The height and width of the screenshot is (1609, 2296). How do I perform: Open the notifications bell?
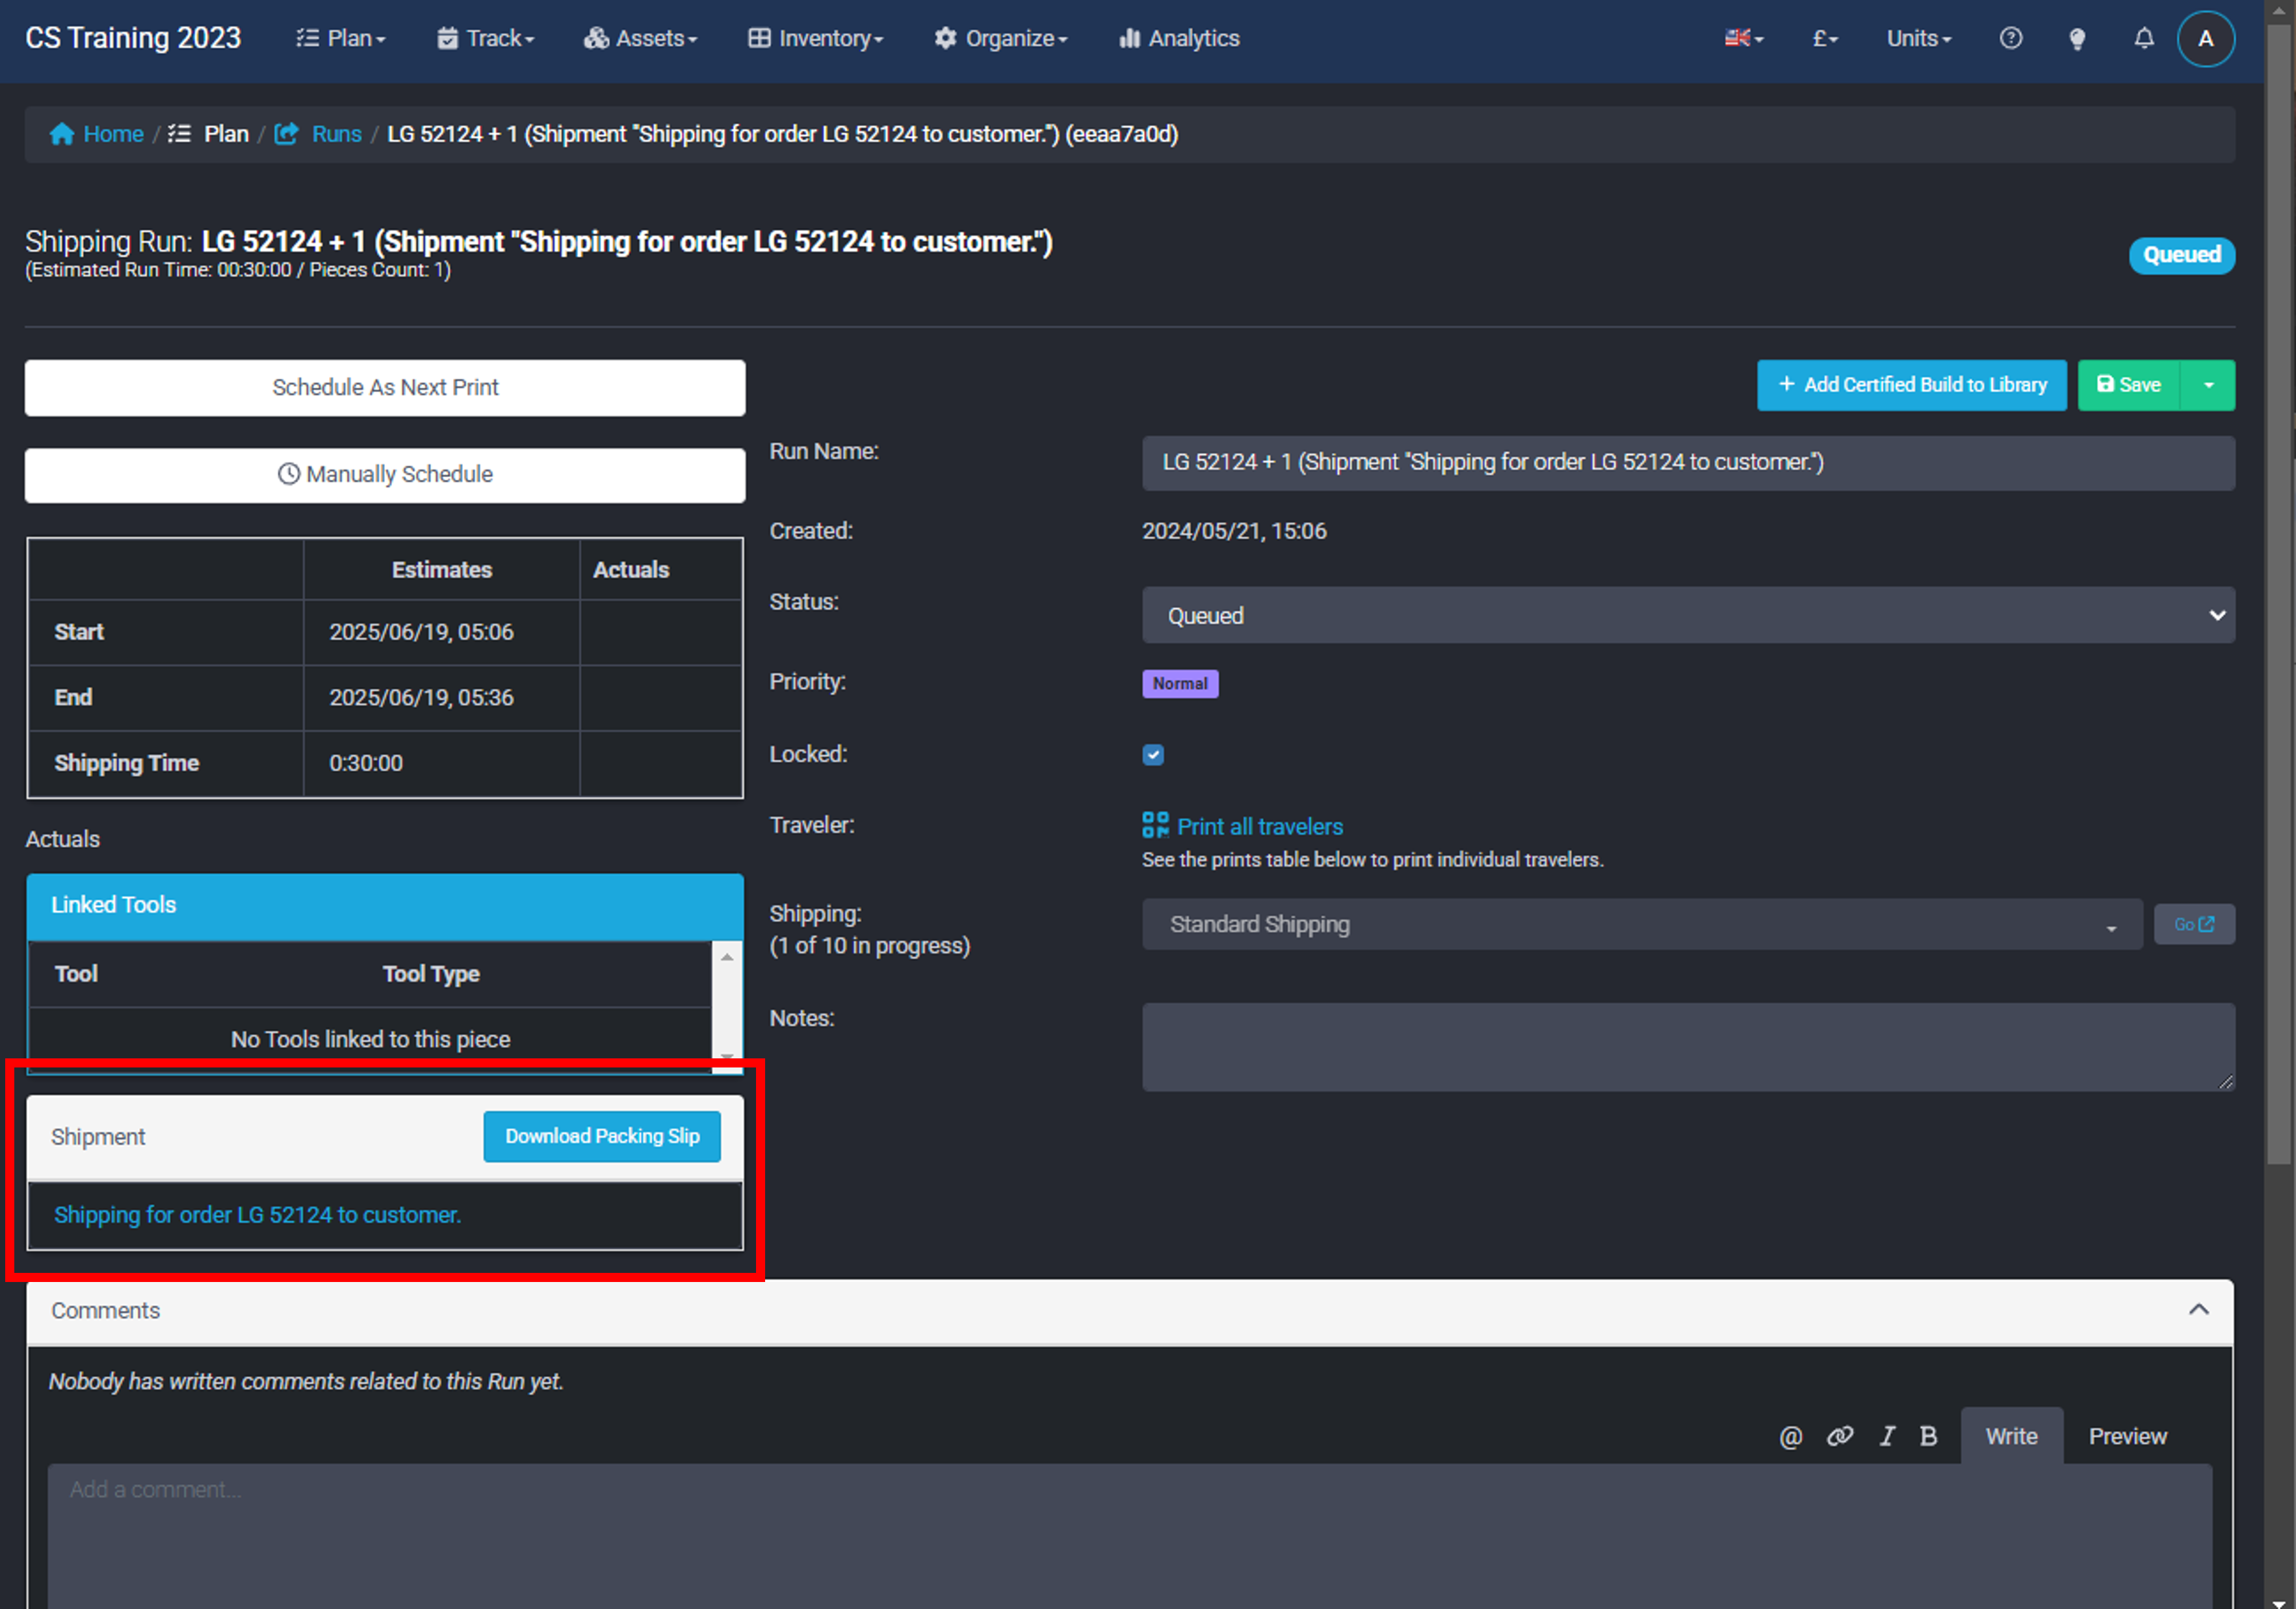[2143, 38]
